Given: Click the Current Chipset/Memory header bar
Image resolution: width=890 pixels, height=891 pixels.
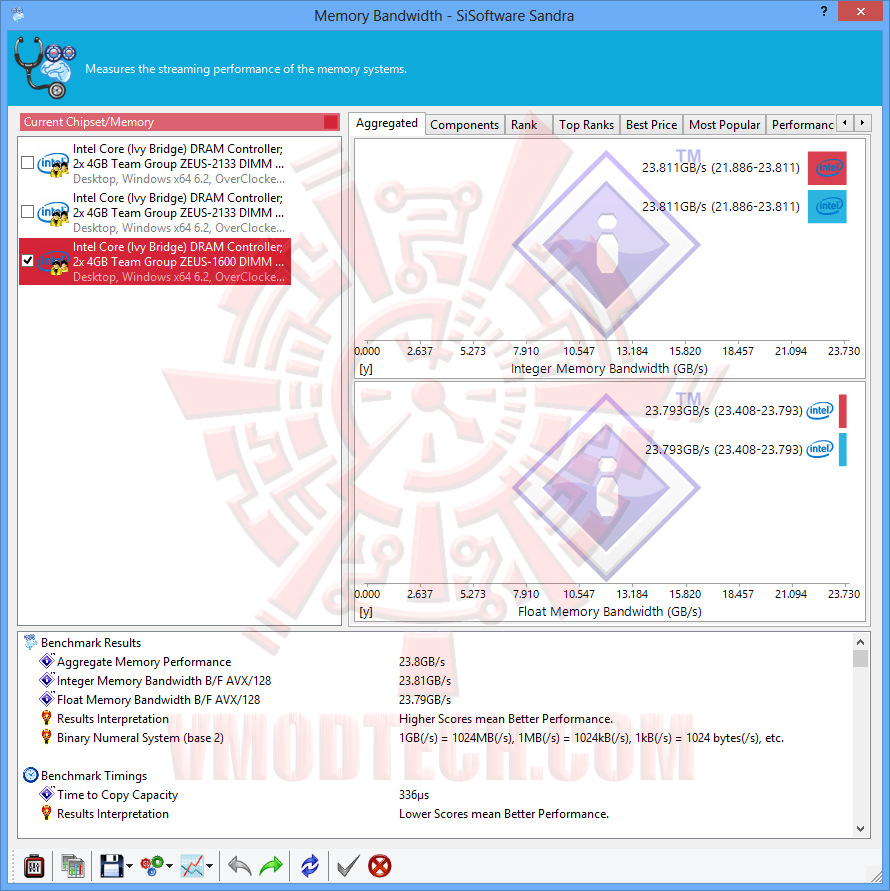Looking at the screenshot, I should (x=180, y=122).
